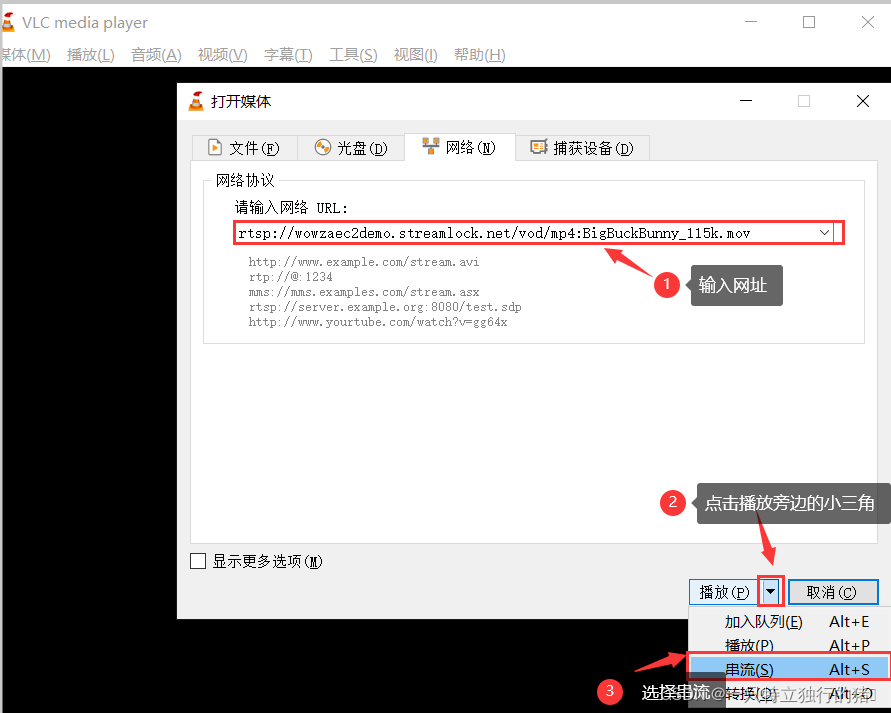The image size is (891, 713).
Task: Minimize the VLC media player window
Action: pos(751,22)
